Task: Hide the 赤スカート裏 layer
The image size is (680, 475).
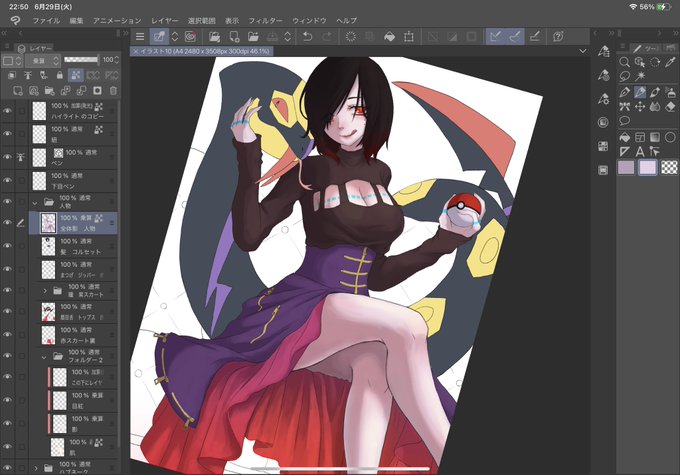Action: (7, 334)
